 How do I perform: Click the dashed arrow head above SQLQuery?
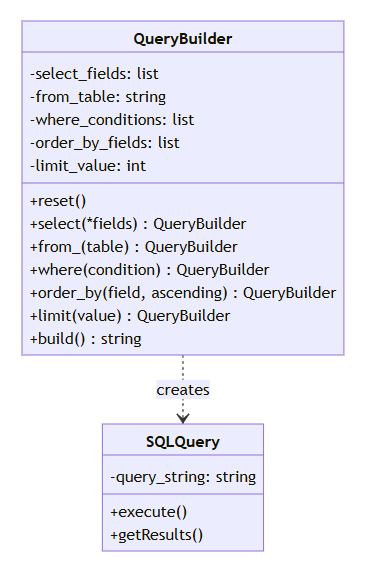coord(183,419)
